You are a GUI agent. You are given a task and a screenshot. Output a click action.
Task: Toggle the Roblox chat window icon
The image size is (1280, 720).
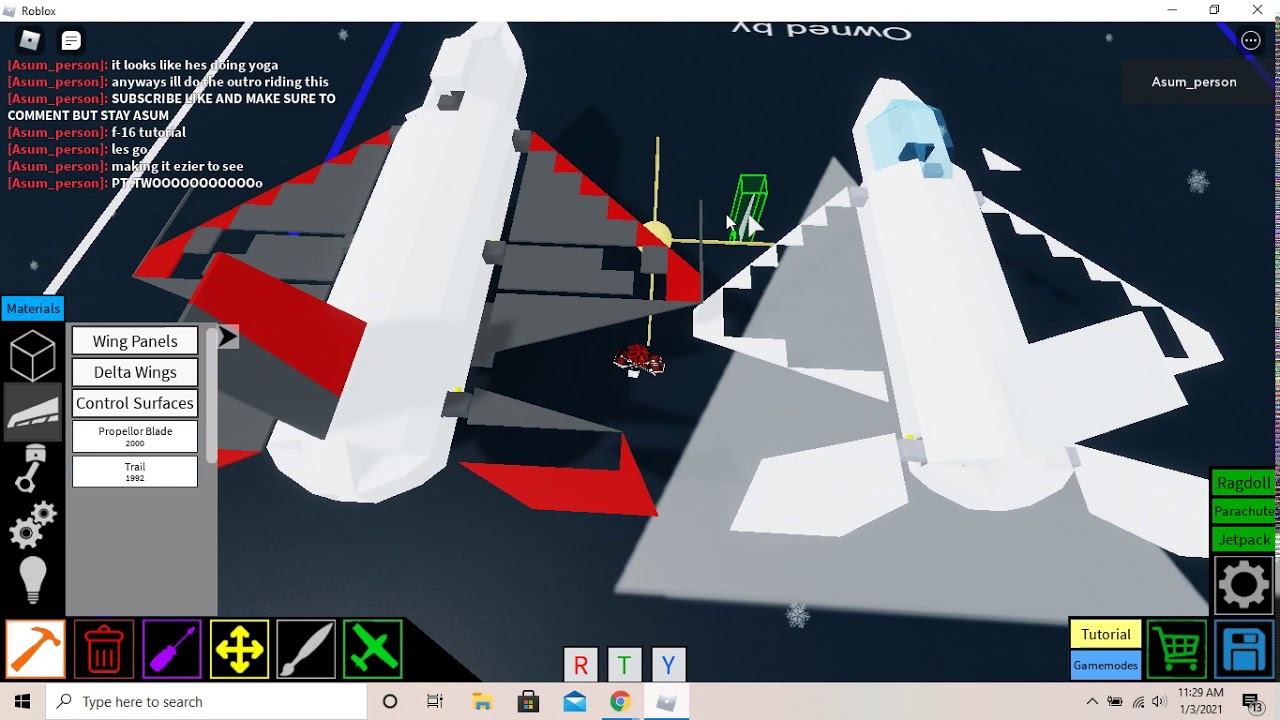(x=71, y=41)
